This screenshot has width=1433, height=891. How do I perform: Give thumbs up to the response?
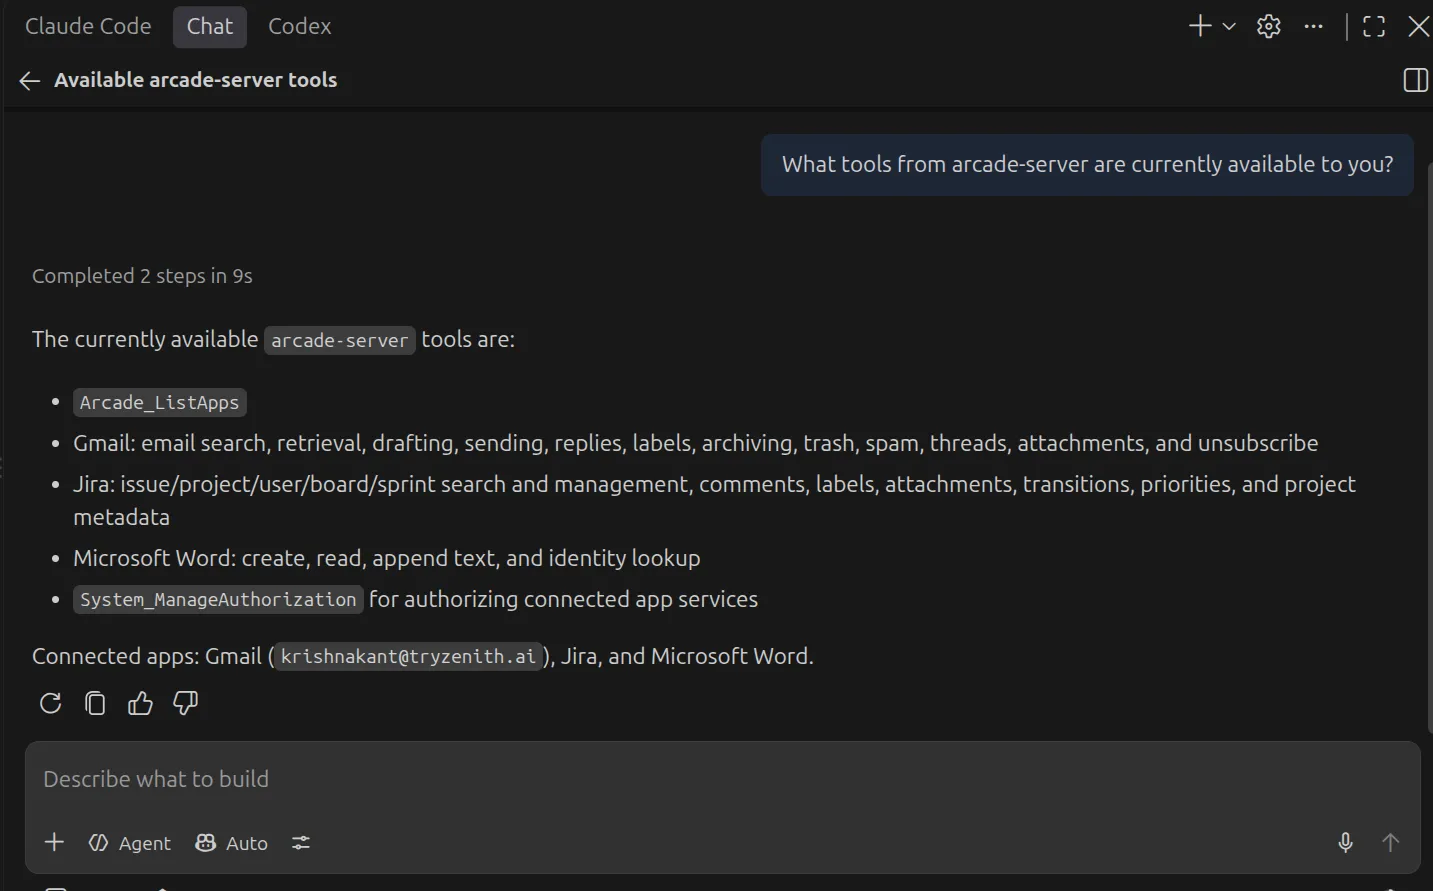pos(140,704)
